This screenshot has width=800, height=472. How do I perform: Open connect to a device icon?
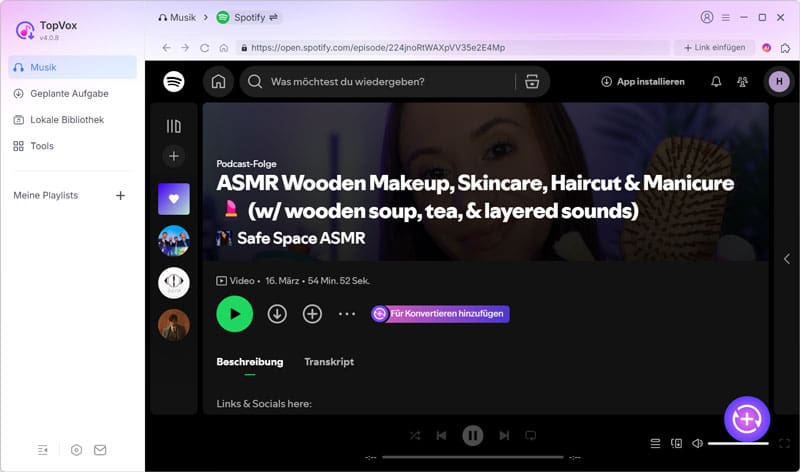[677, 443]
